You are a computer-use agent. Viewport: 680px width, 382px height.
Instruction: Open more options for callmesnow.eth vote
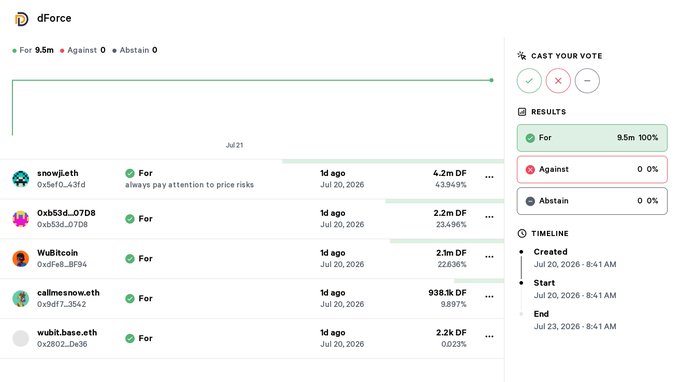489,297
